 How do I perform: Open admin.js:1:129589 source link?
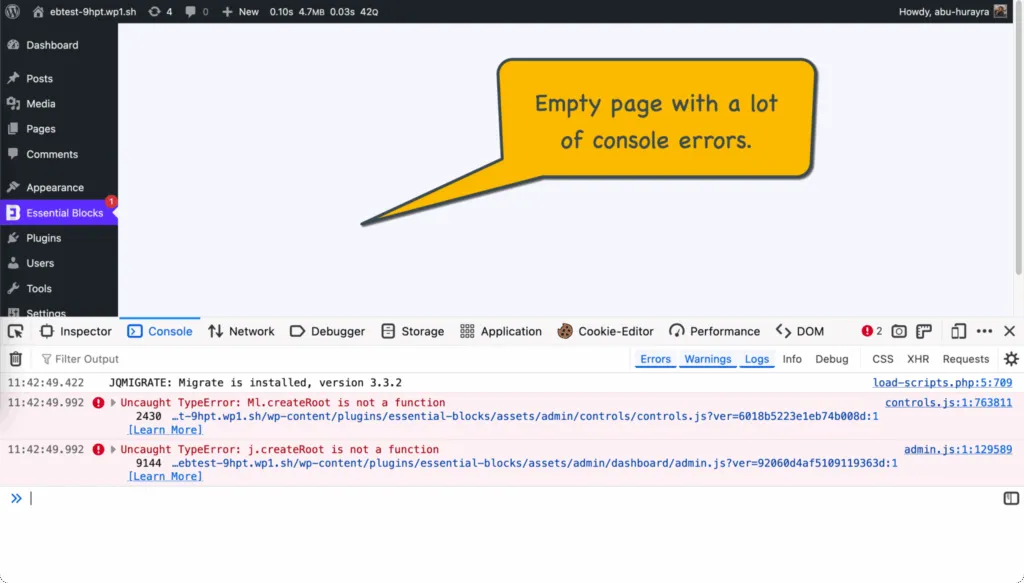pos(958,449)
